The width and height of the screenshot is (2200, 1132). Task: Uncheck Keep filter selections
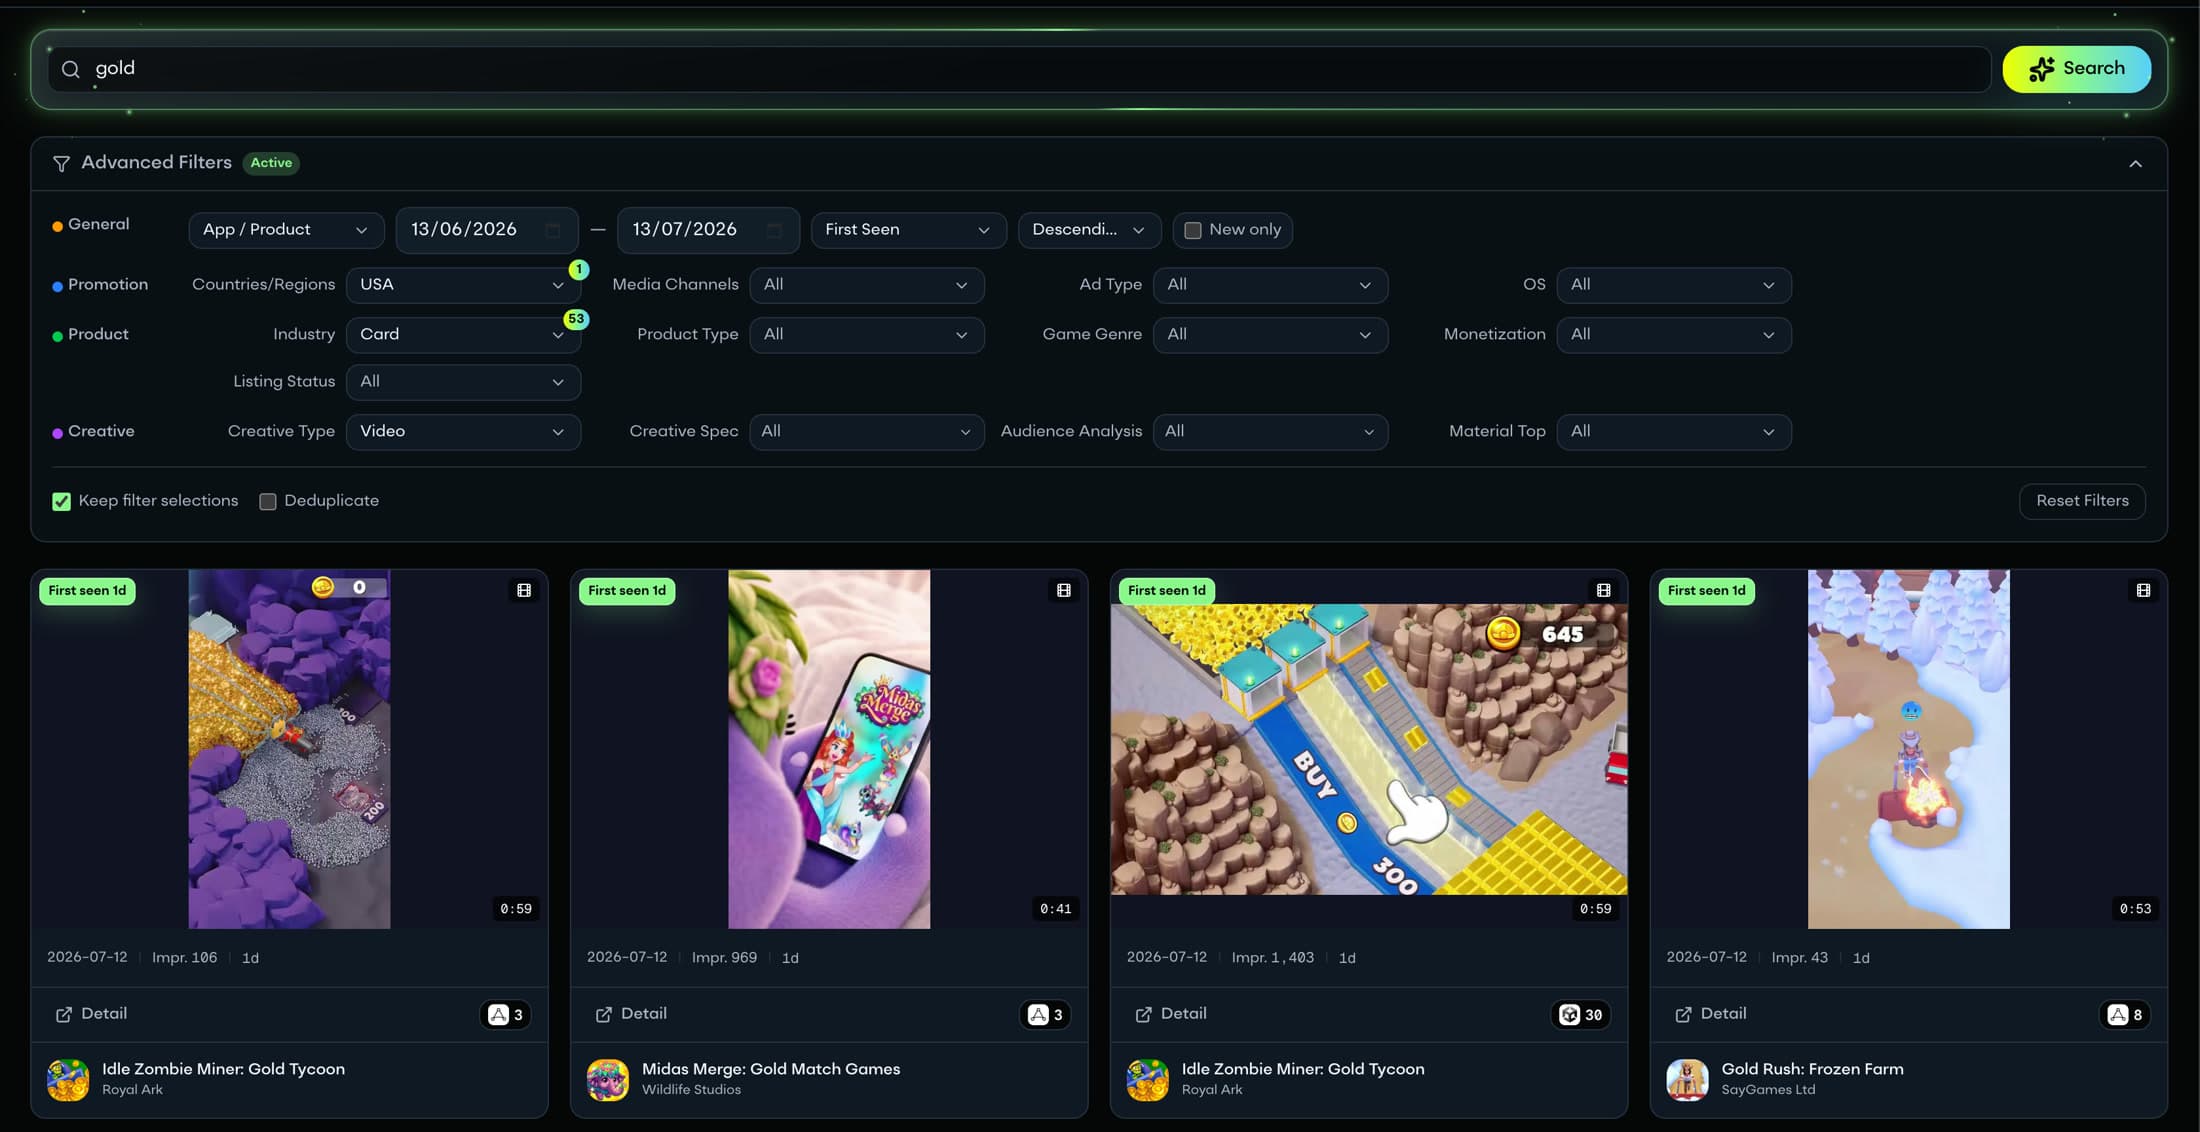click(x=62, y=501)
